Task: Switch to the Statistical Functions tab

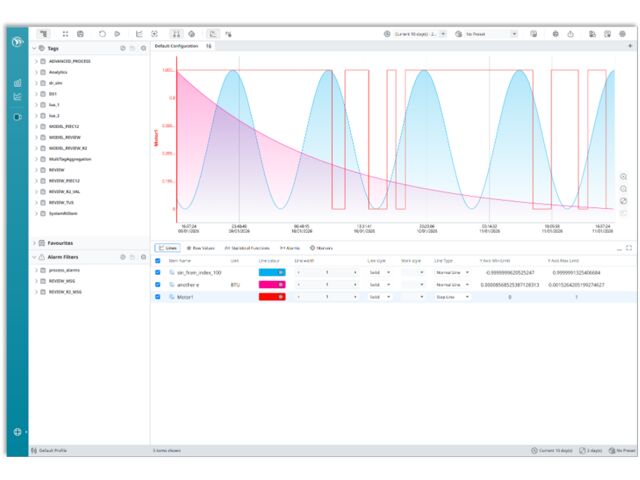Action: pyautogui.click(x=248, y=247)
